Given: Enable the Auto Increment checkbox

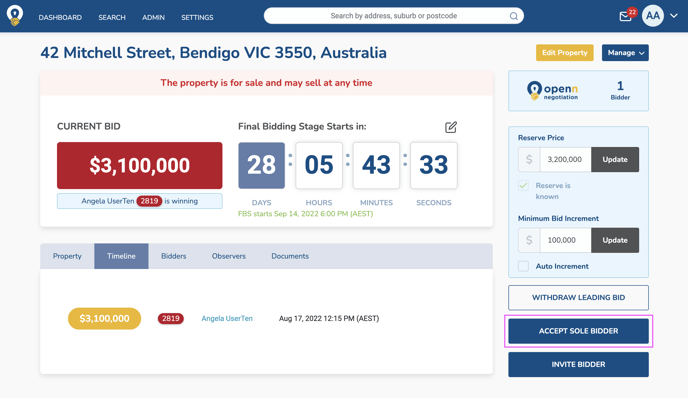Looking at the screenshot, I should point(523,266).
